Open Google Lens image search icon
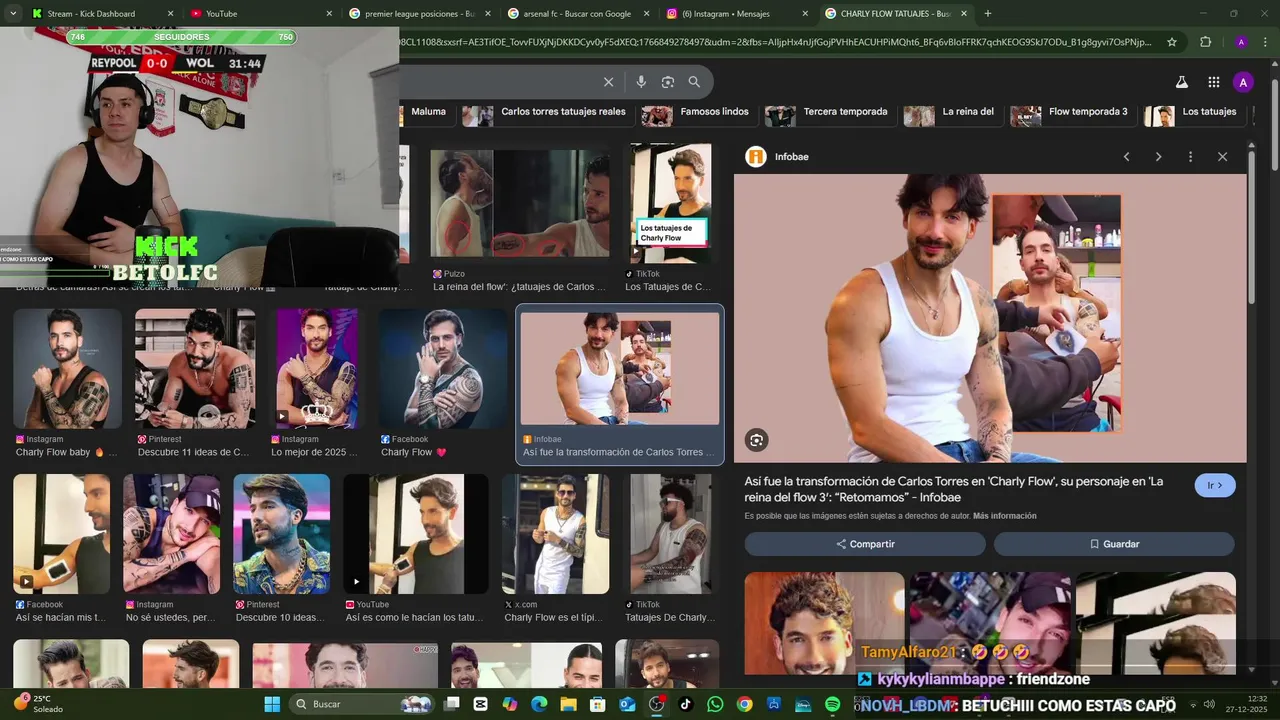Viewport: 1280px width, 720px height. click(x=667, y=82)
